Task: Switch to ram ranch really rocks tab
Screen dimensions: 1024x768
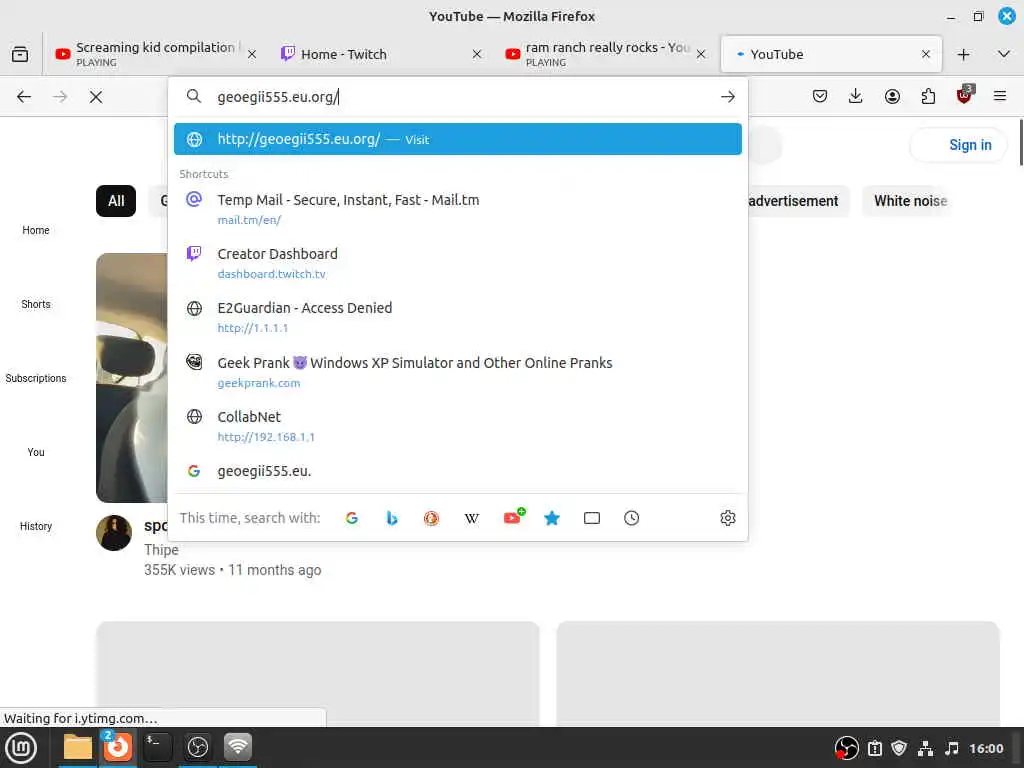Action: [x=598, y=54]
